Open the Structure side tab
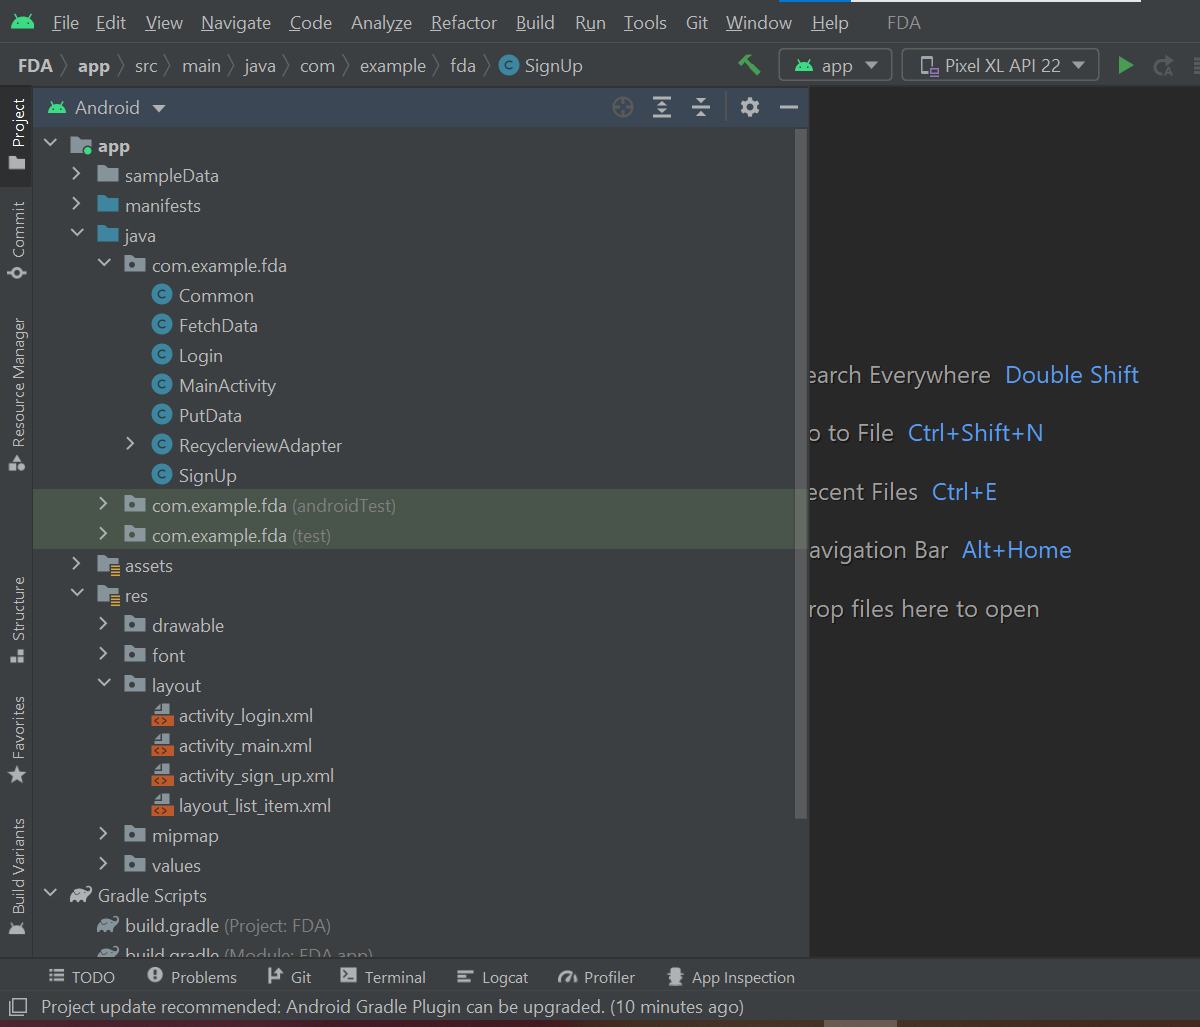Image resolution: width=1200 pixels, height=1027 pixels. click(17, 619)
